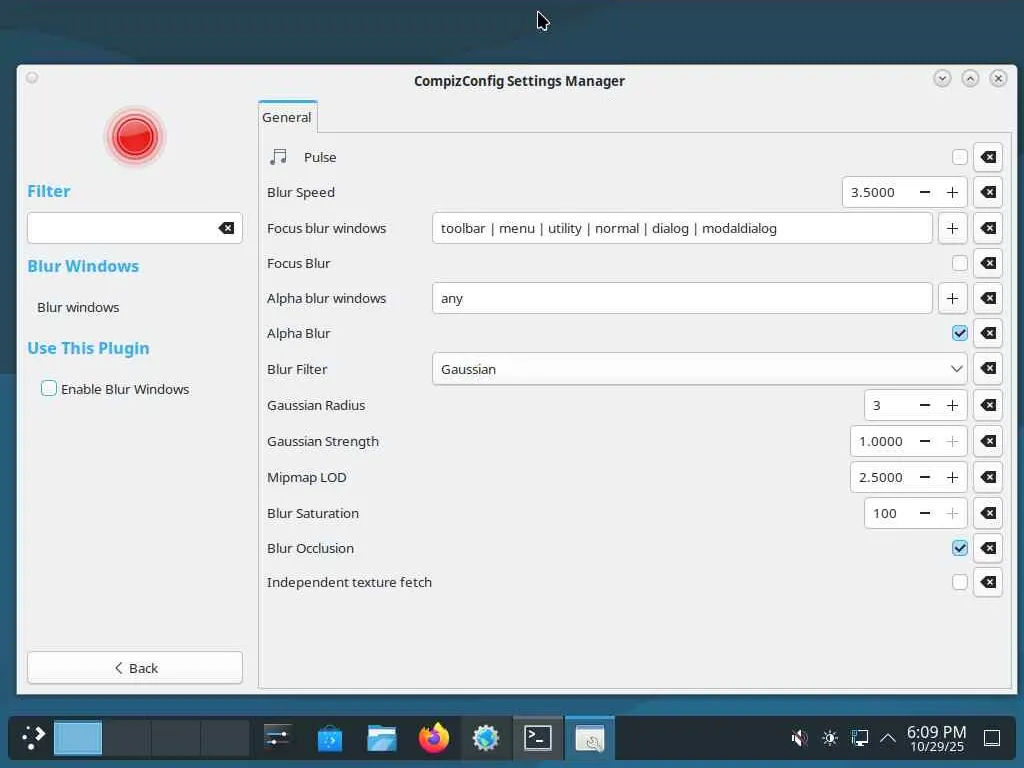Reset the Focus Blur option to default

click(x=987, y=263)
